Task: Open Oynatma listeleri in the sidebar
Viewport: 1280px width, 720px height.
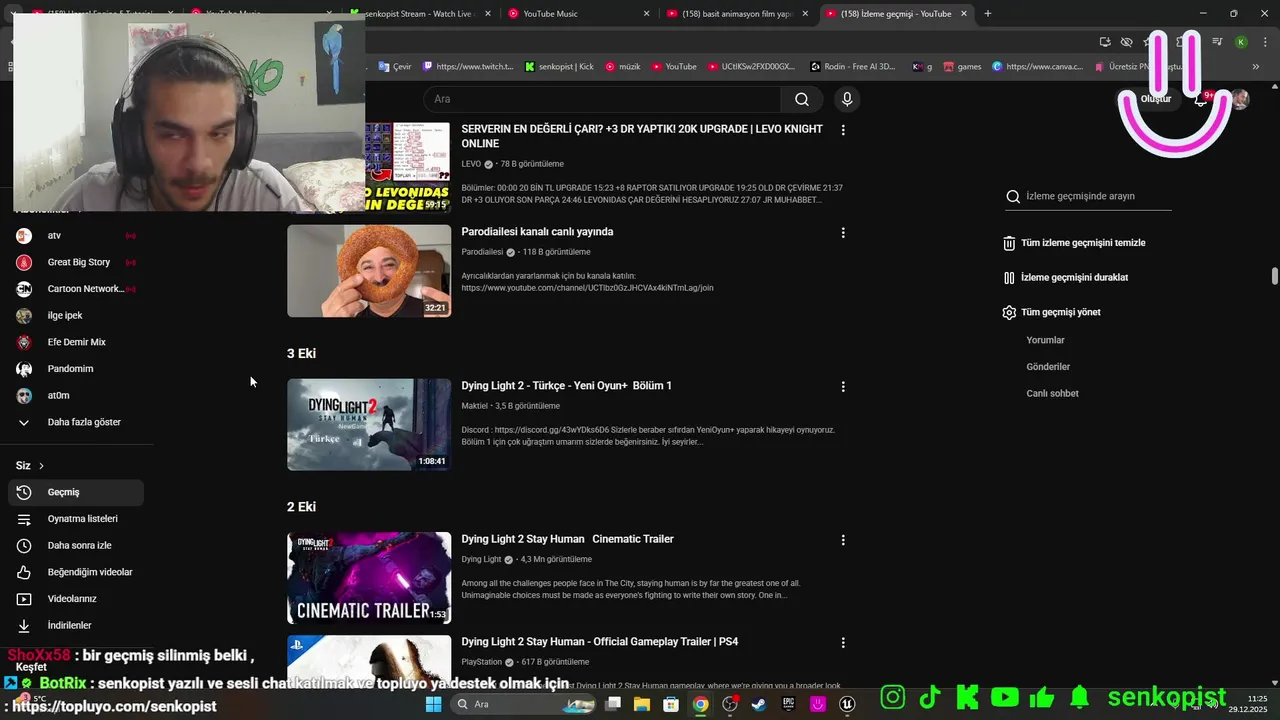Action: point(76,519)
